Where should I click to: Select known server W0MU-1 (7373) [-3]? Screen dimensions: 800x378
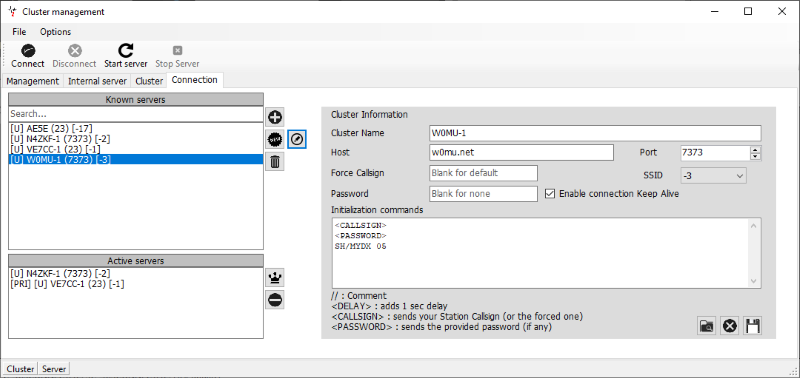136,159
